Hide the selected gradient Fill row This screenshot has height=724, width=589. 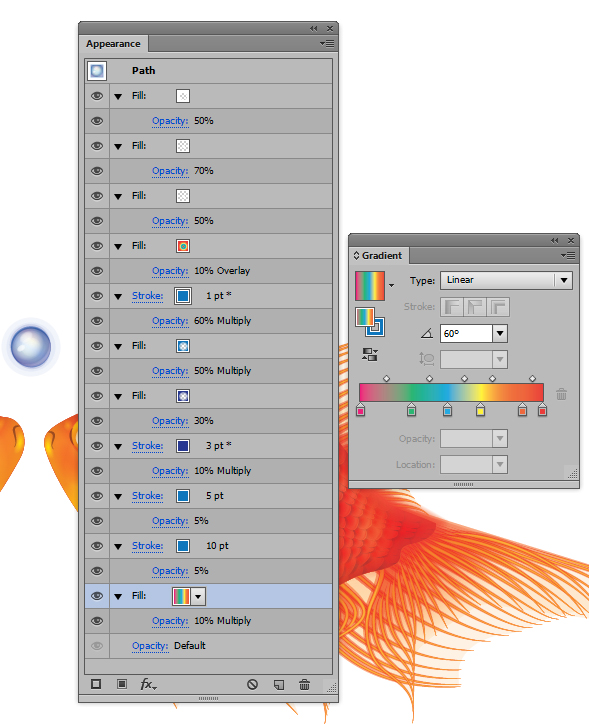[97, 596]
